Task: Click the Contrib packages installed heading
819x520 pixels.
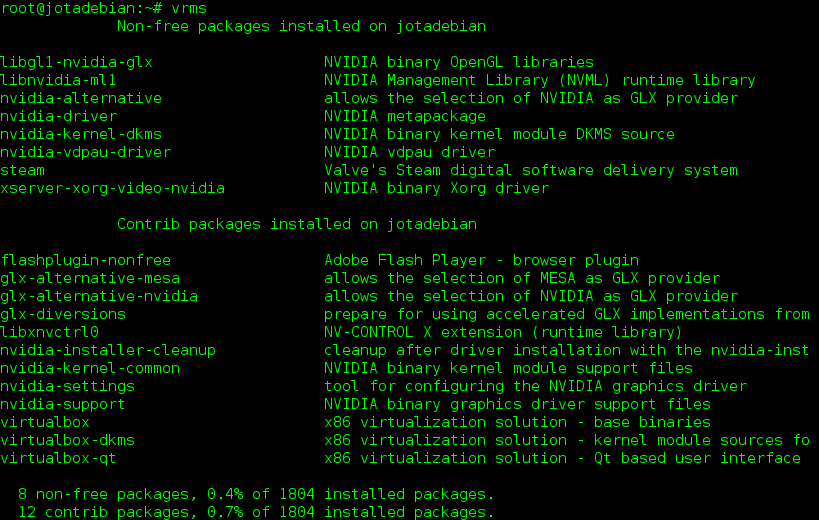Action: 297,224
